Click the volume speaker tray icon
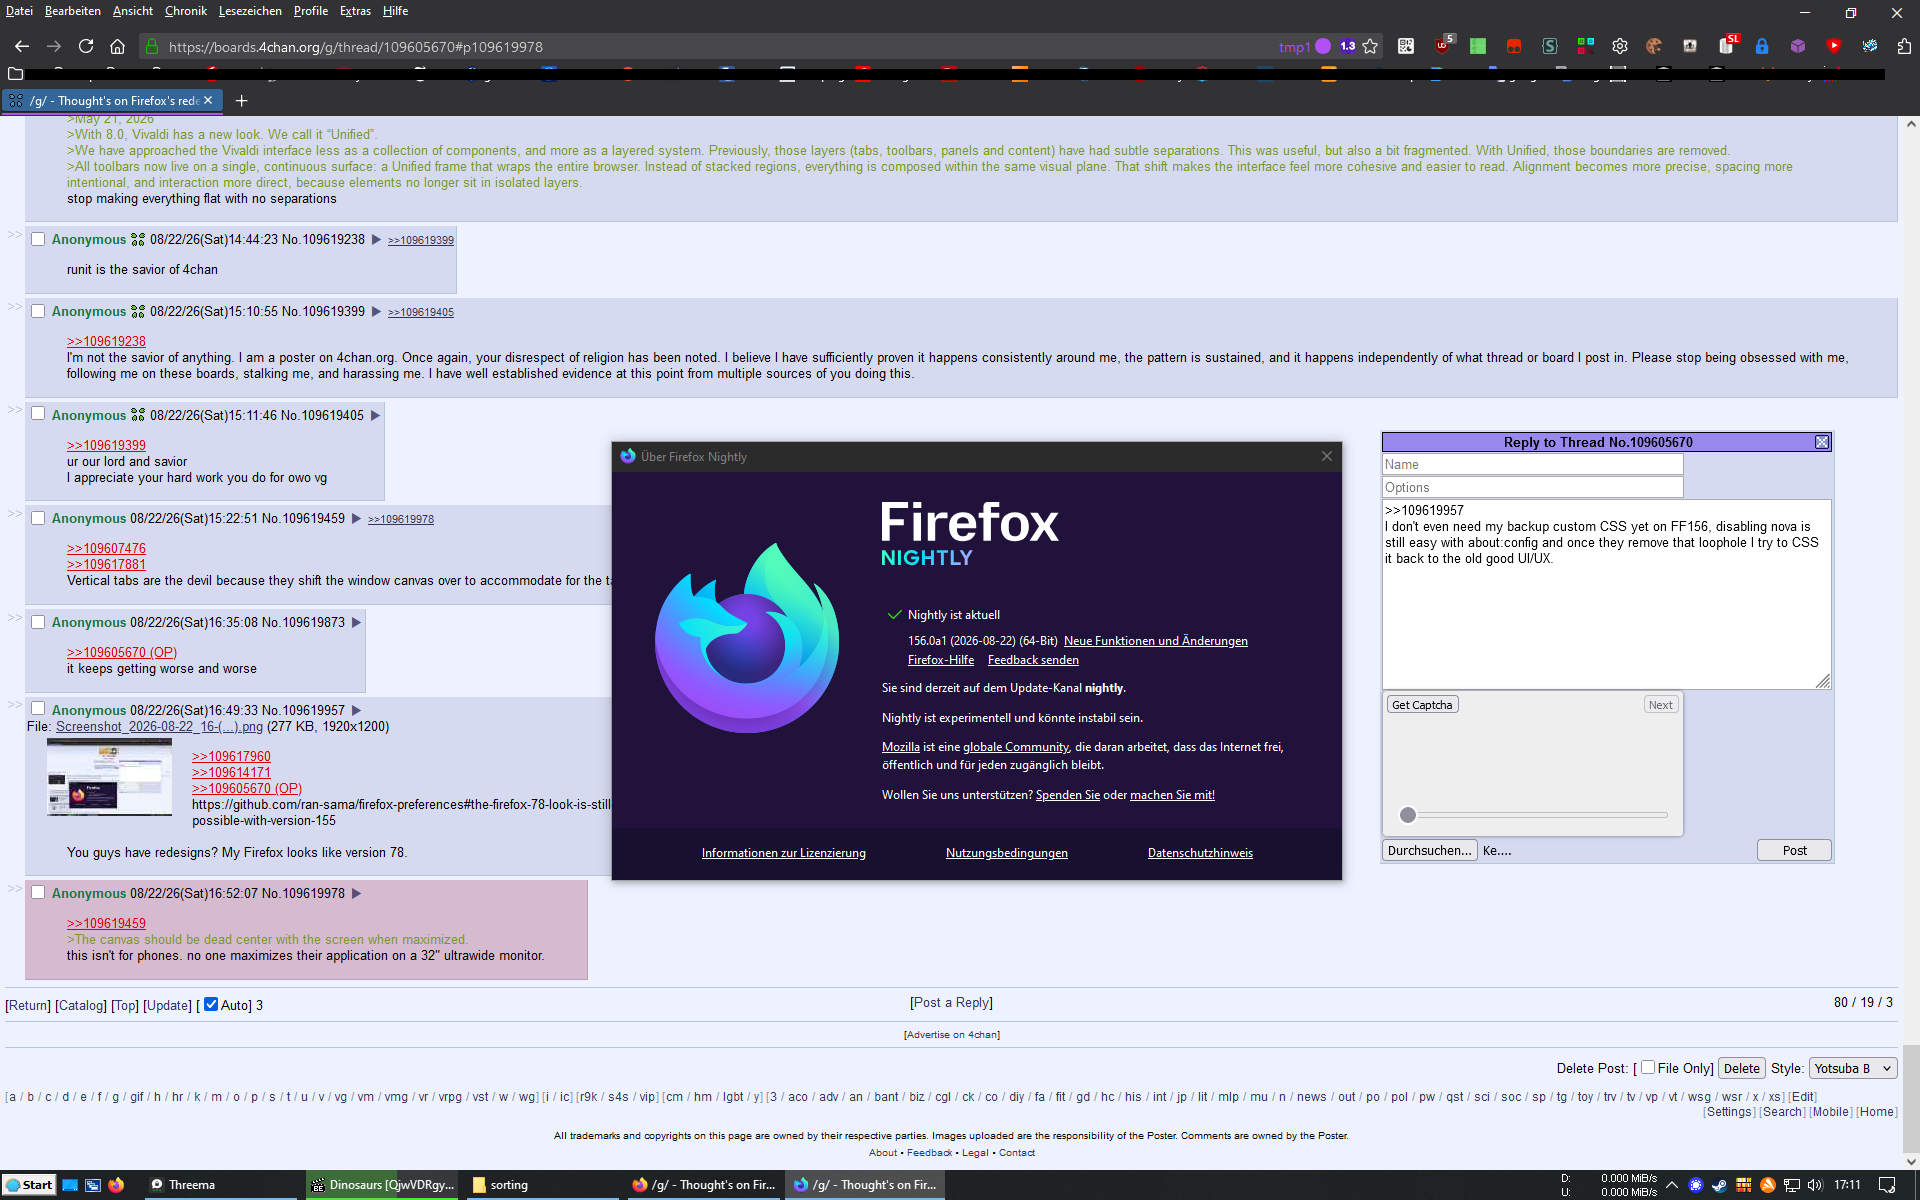1920x1200 pixels. [1815, 1185]
